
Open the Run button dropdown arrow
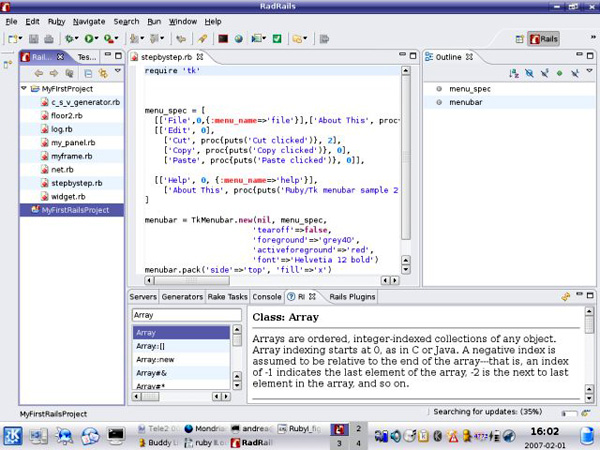point(96,38)
